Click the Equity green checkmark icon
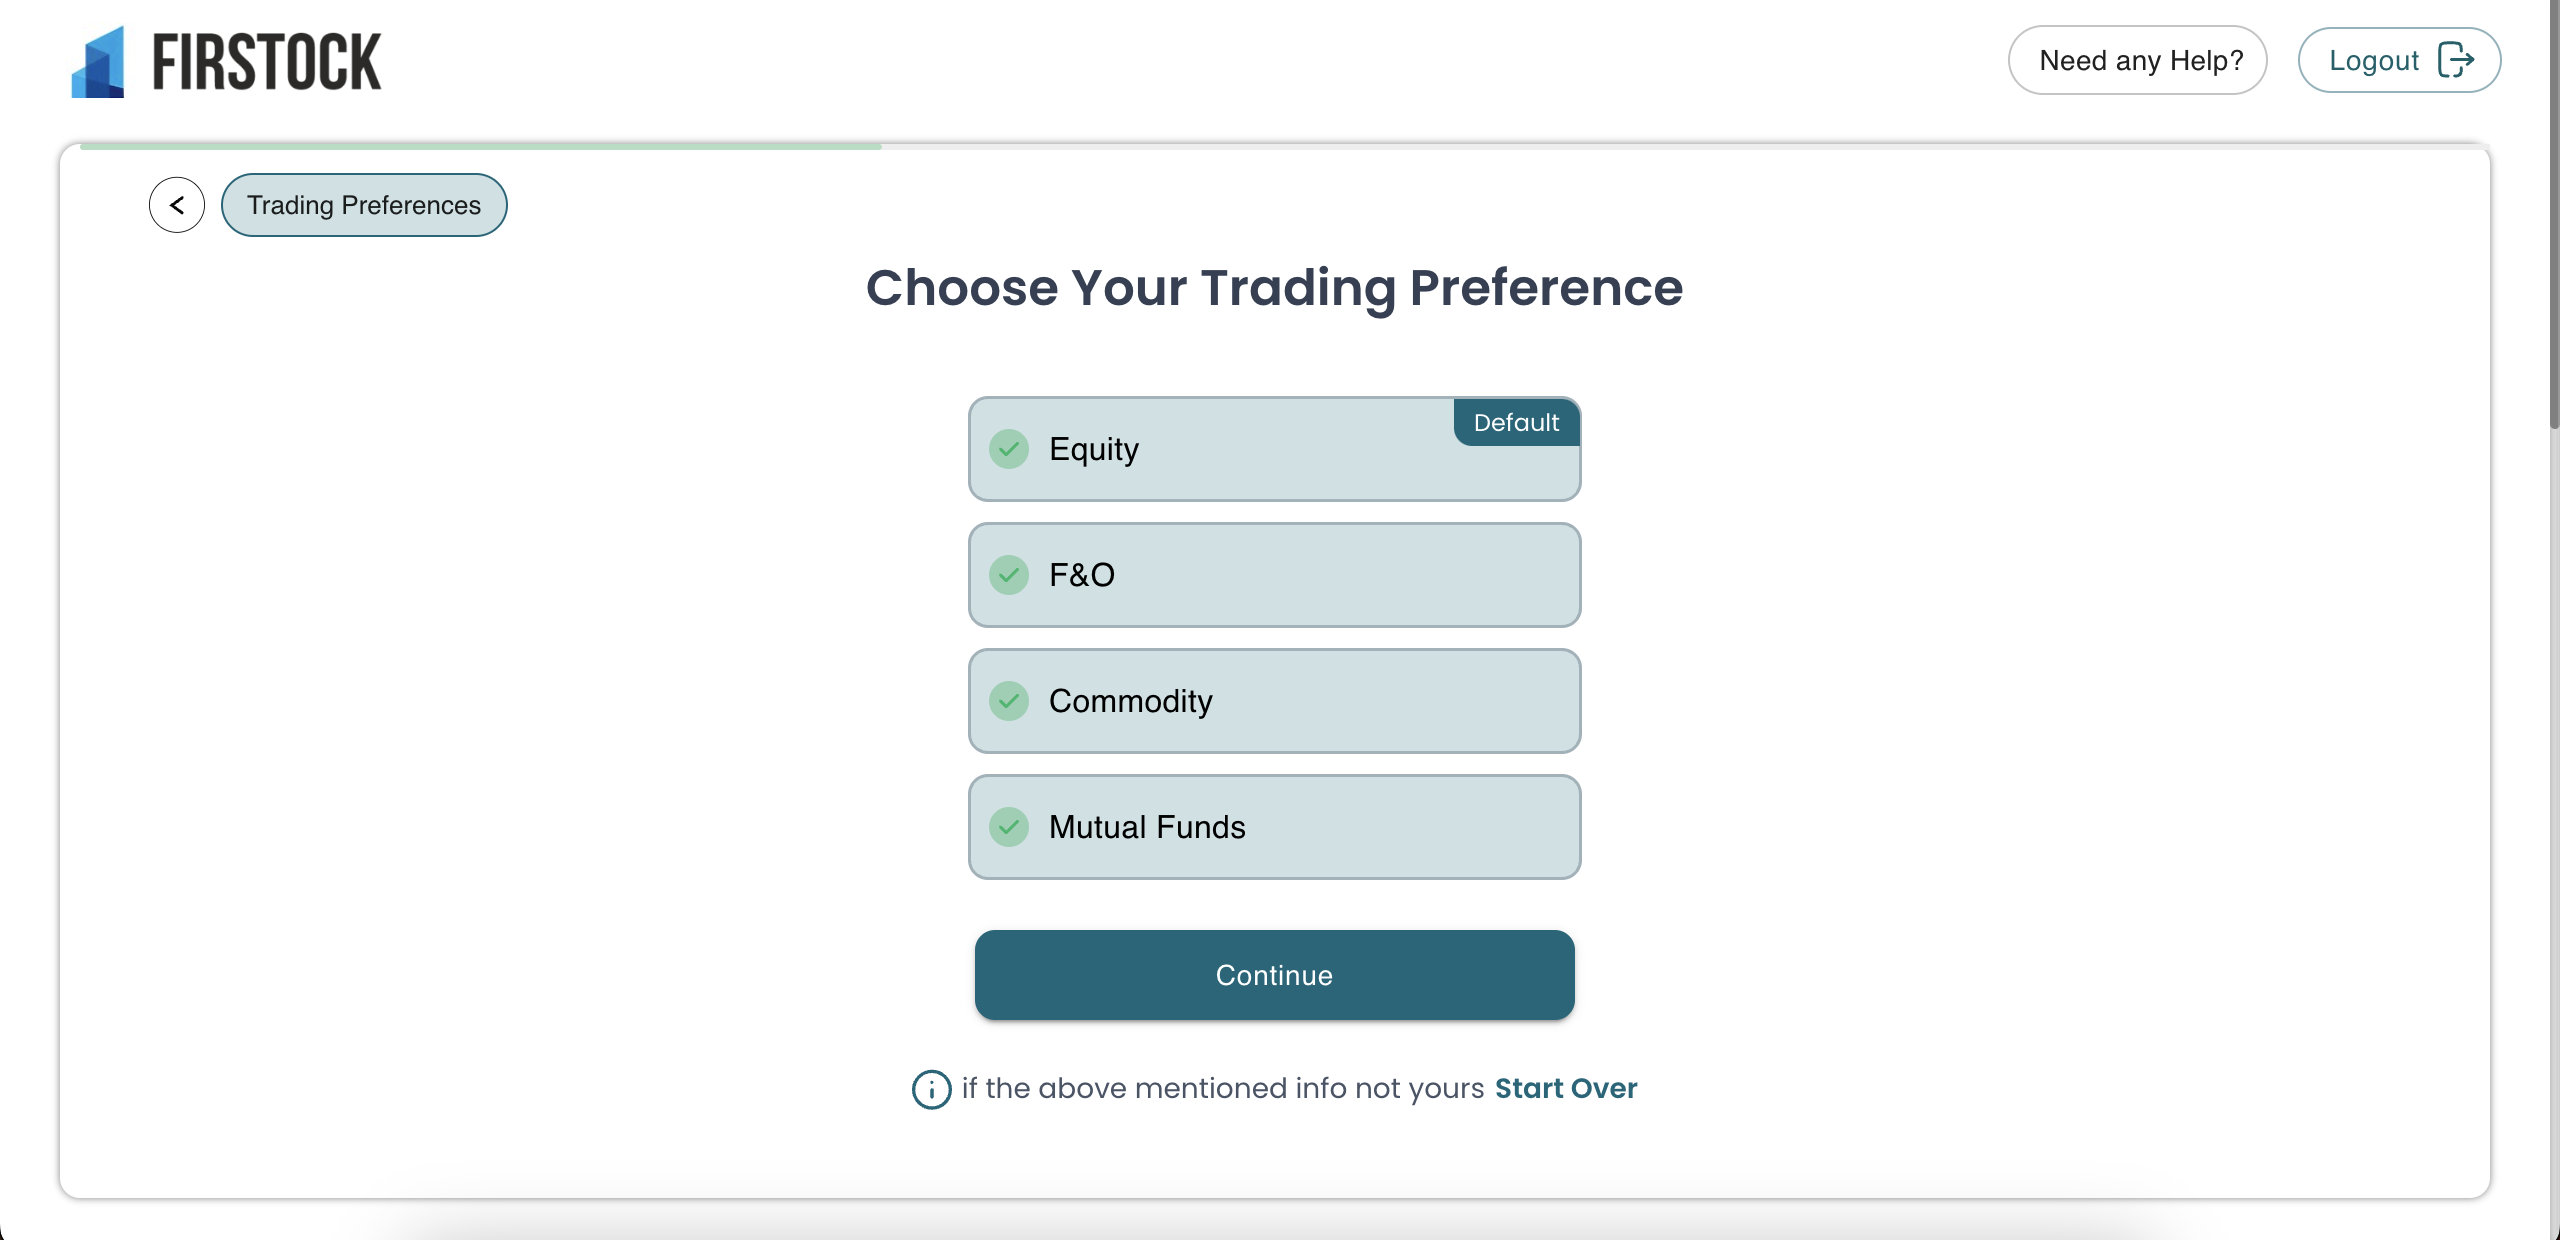The image size is (2560, 1240). (1009, 449)
